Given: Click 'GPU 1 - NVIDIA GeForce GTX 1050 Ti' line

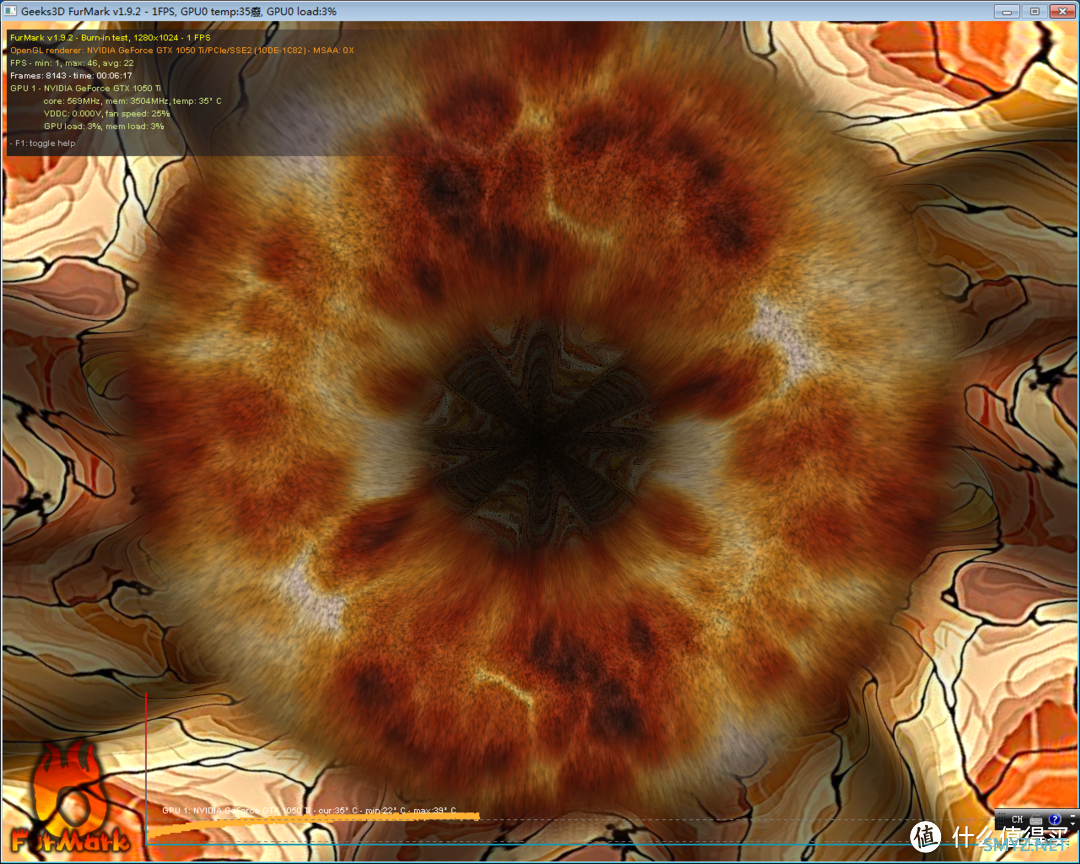Looking at the screenshot, I should click(85, 88).
